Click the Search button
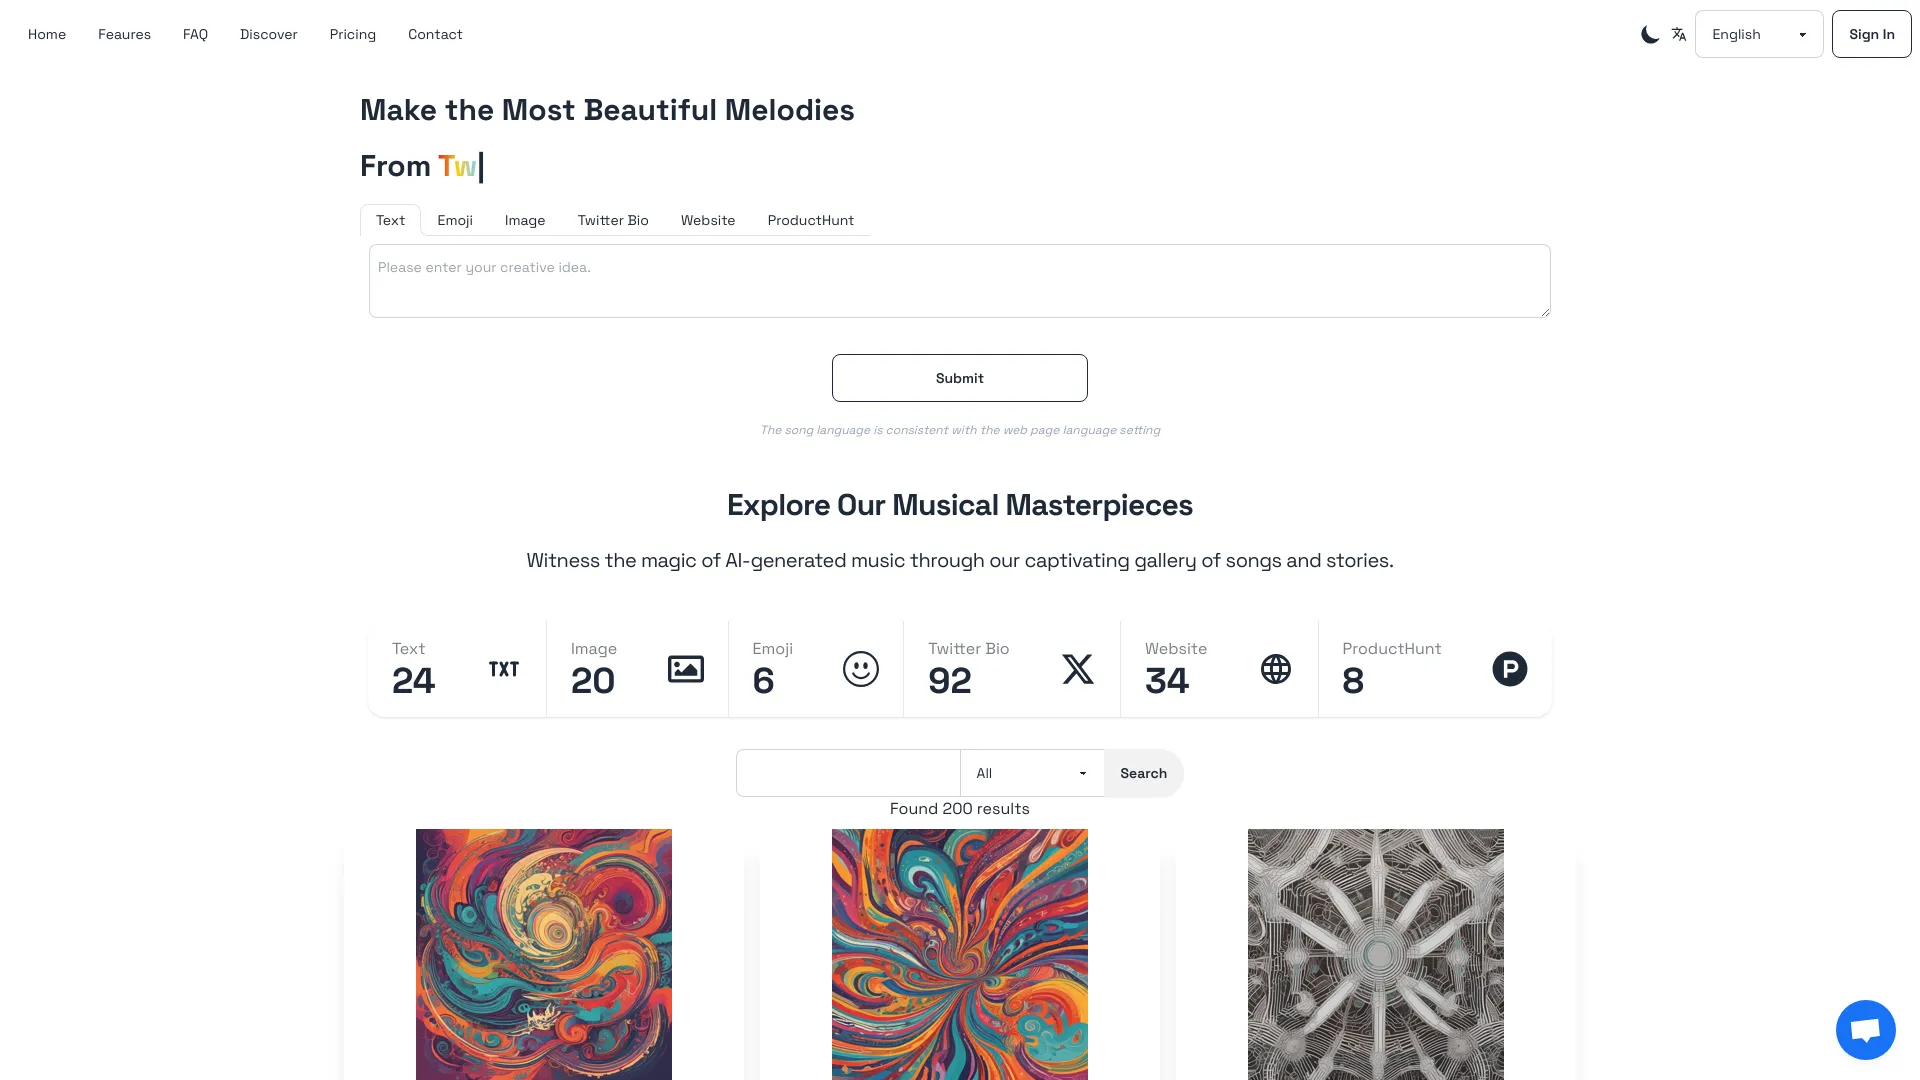The width and height of the screenshot is (1920, 1080). coord(1143,773)
